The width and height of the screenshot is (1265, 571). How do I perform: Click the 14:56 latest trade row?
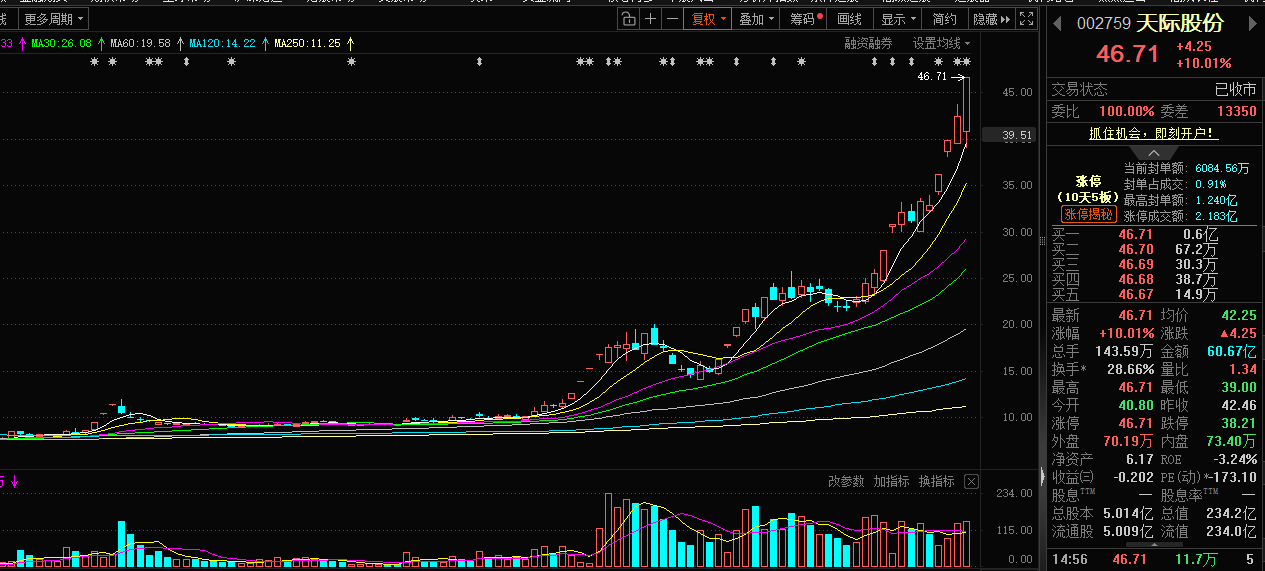(x=1153, y=559)
